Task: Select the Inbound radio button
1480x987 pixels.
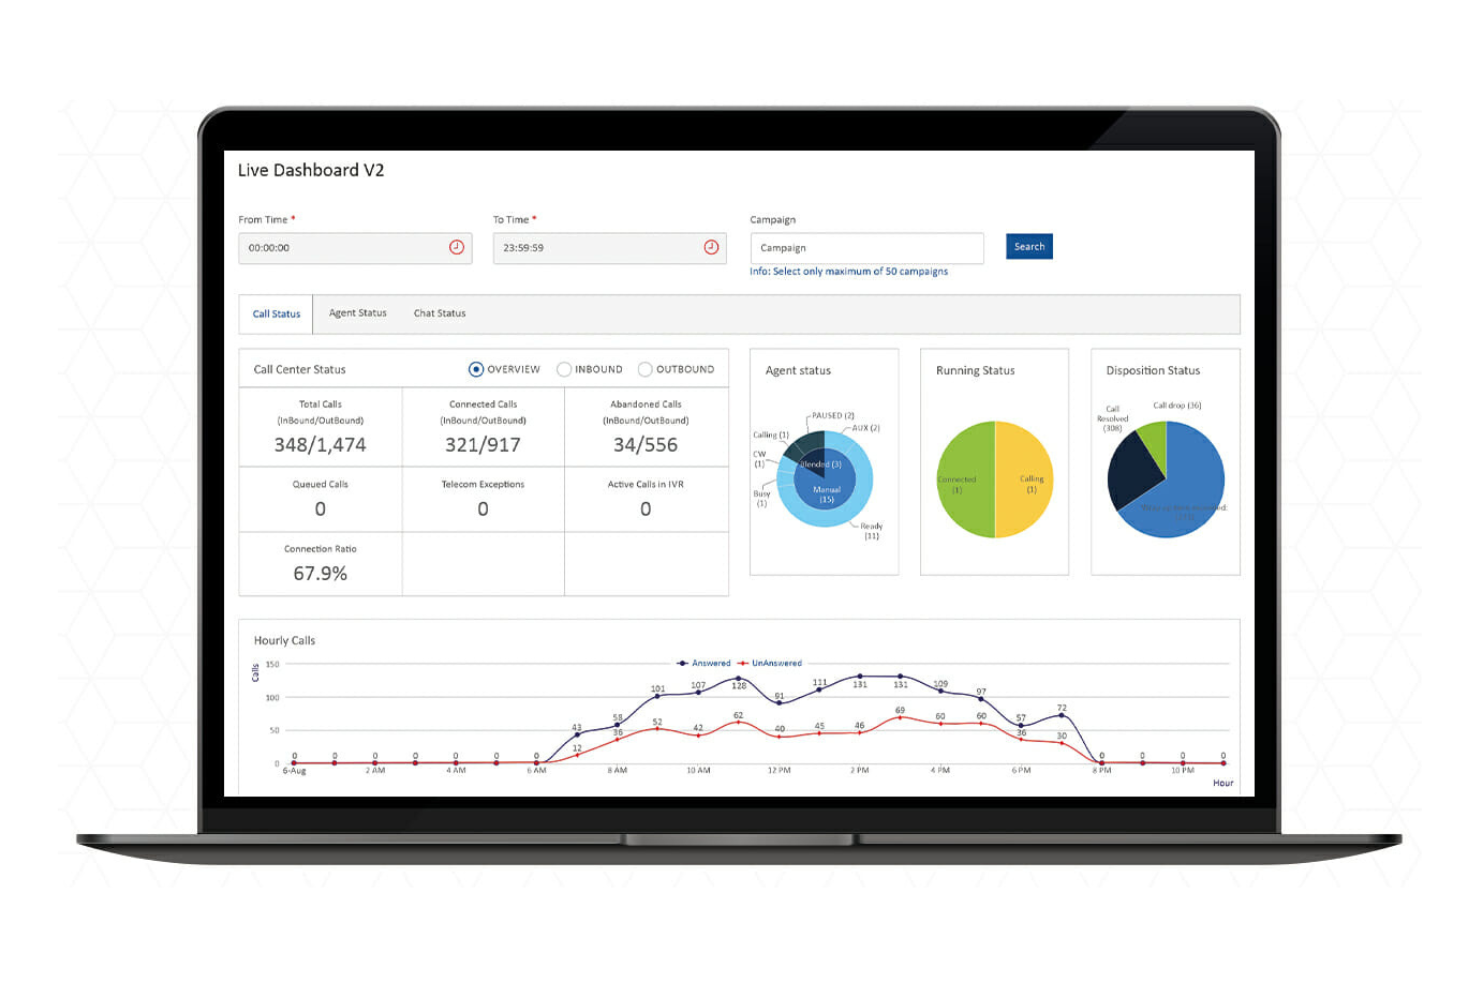Action: (564, 369)
